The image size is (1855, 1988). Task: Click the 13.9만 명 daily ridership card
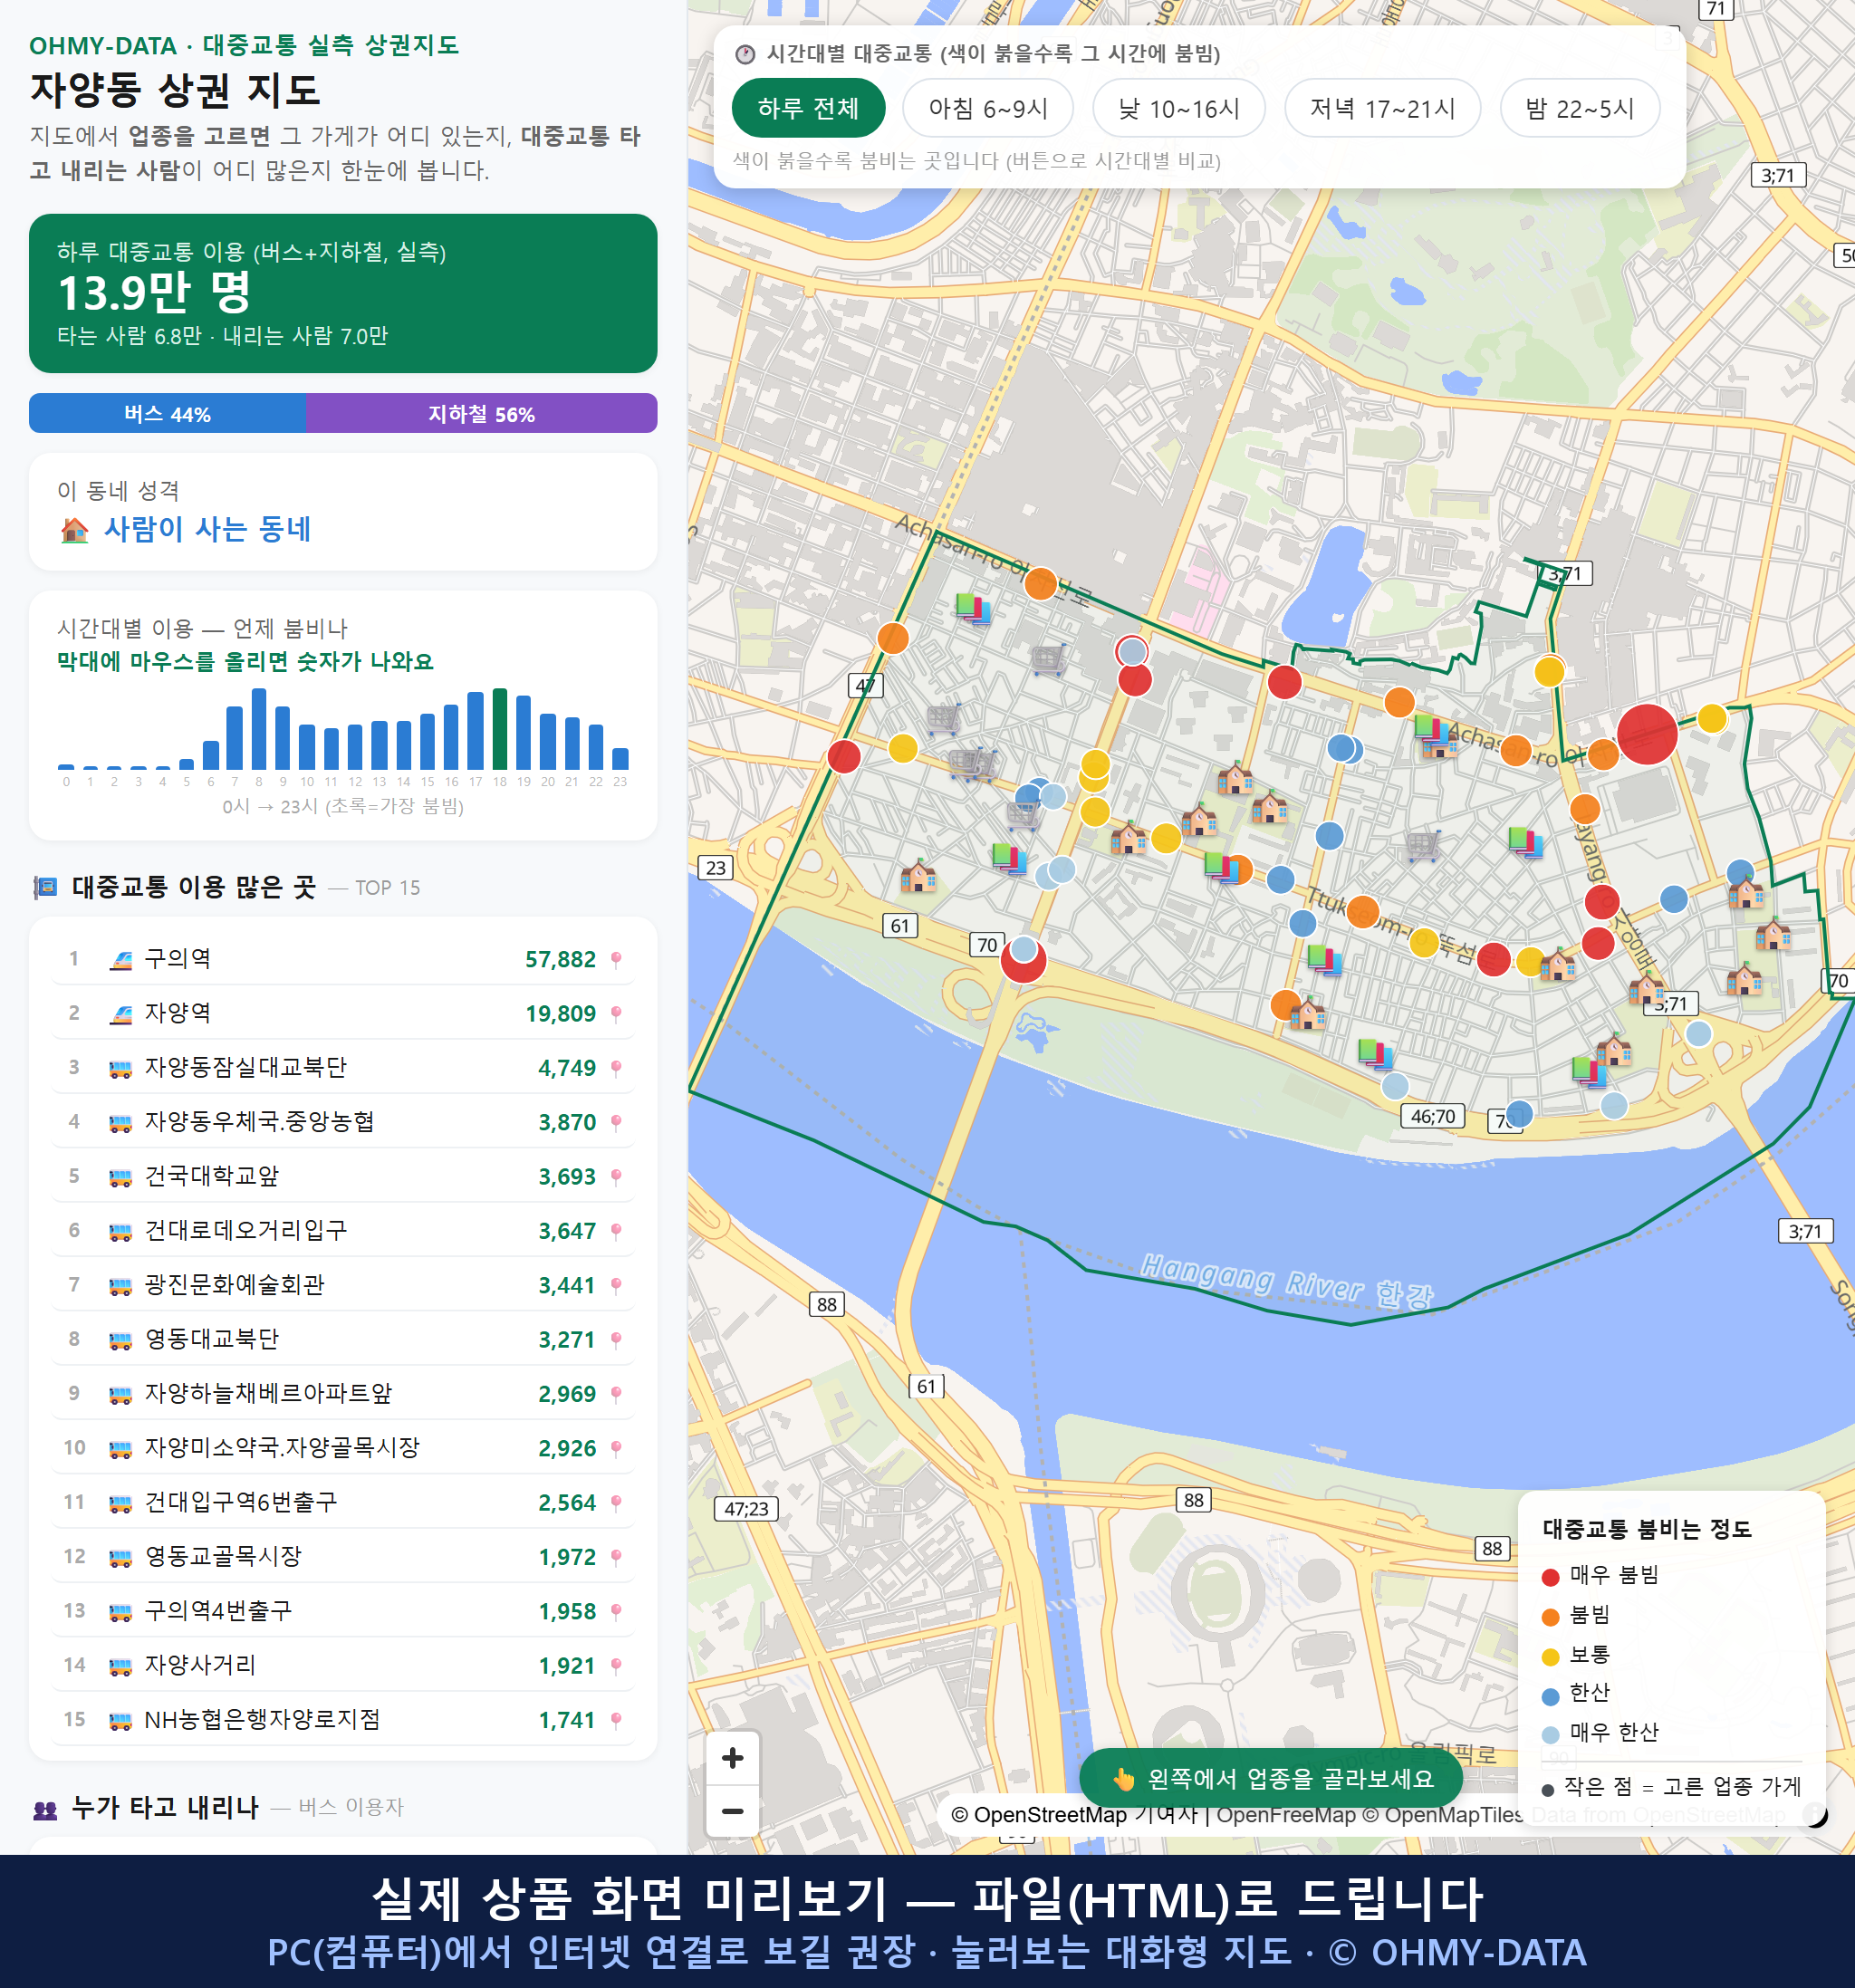343,293
